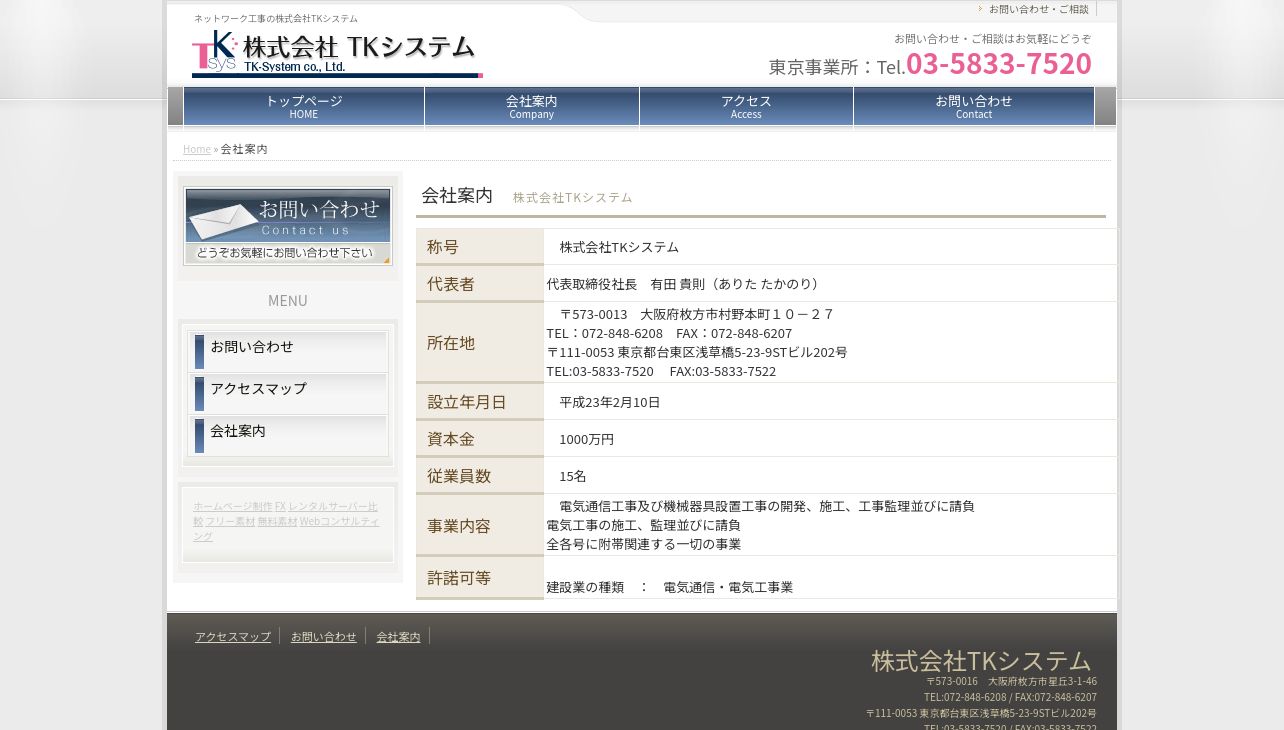Click footer アクセスマップ link
Viewport: 1284px width, 730px height.
(x=233, y=636)
